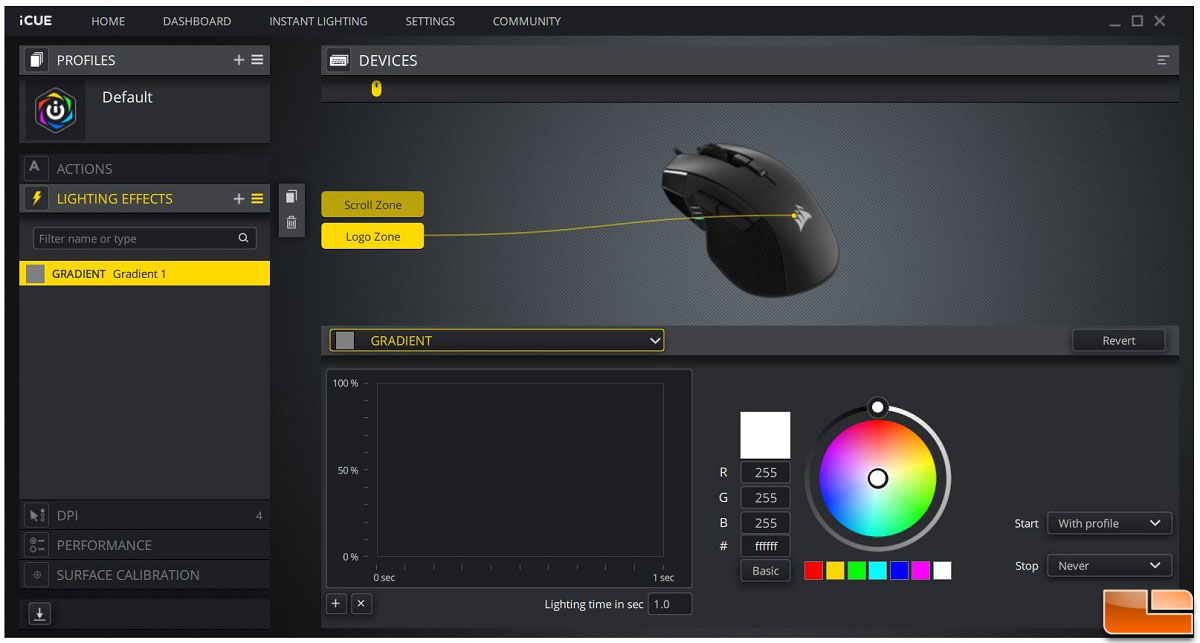Open the DASHBOARD tab

pos(197,21)
